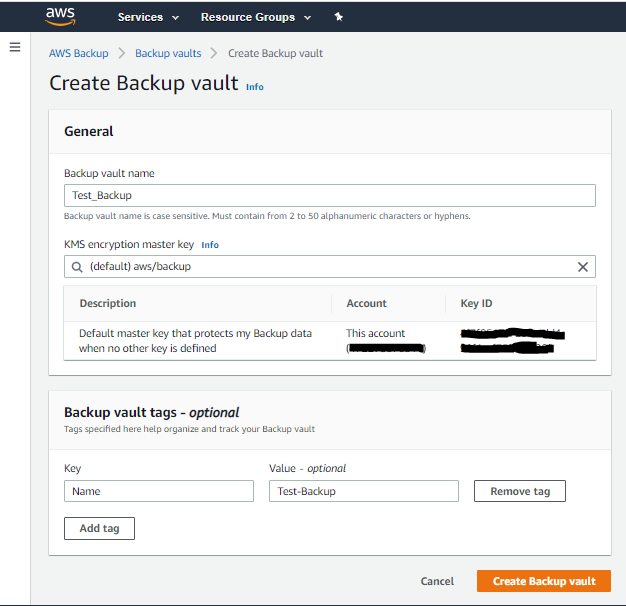The image size is (626, 606).
Task: Click the AWS logo
Action: click(x=60, y=16)
